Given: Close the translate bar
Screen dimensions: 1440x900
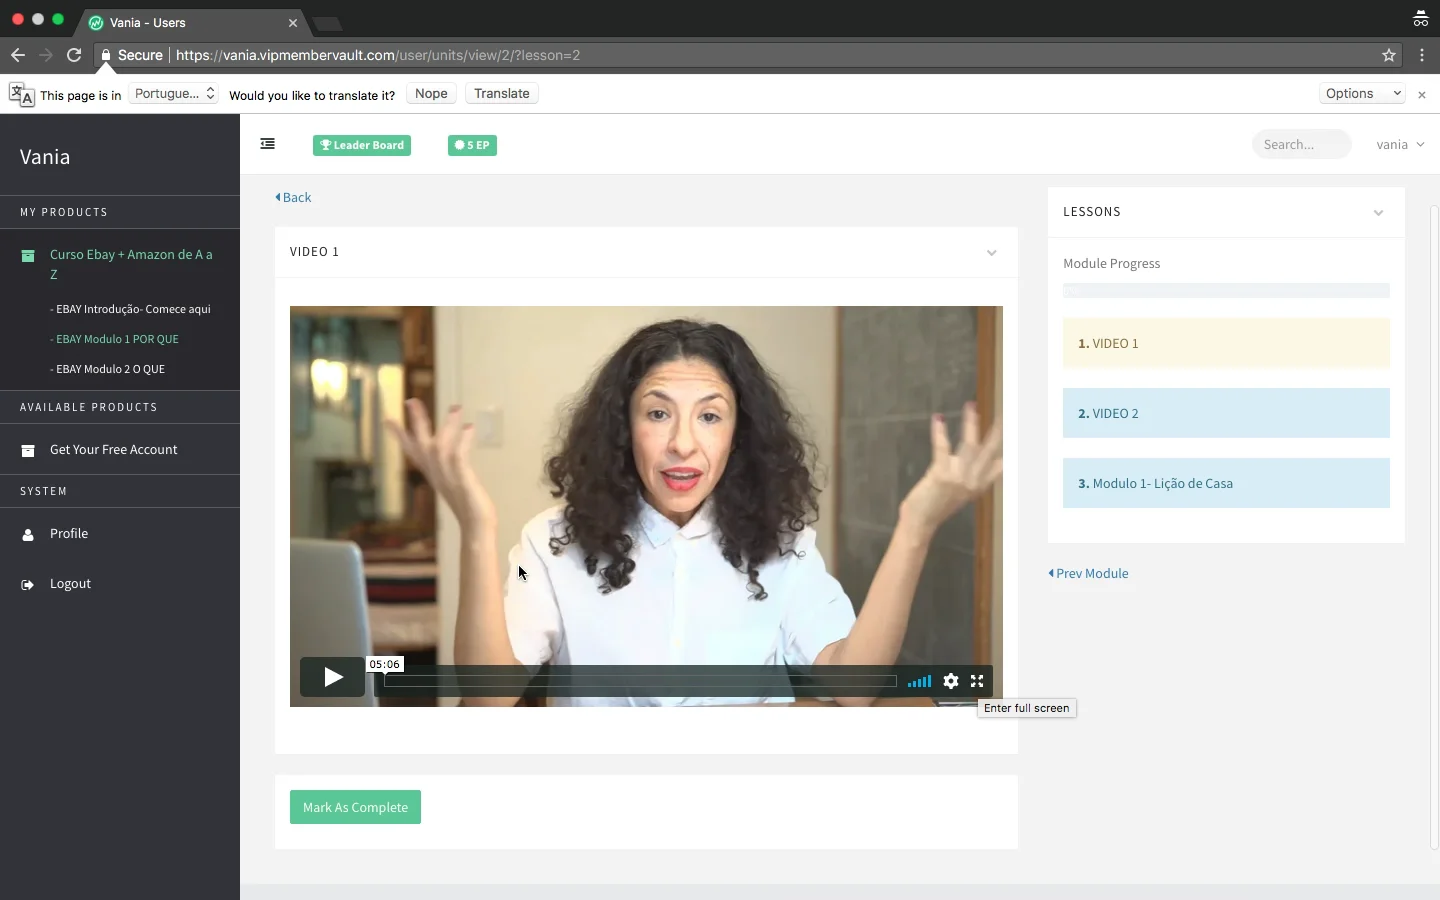Looking at the screenshot, I should [x=1422, y=94].
